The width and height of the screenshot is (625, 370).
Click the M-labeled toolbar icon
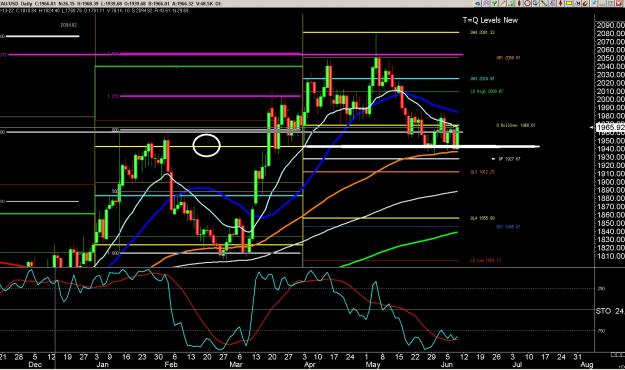coord(578,3)
